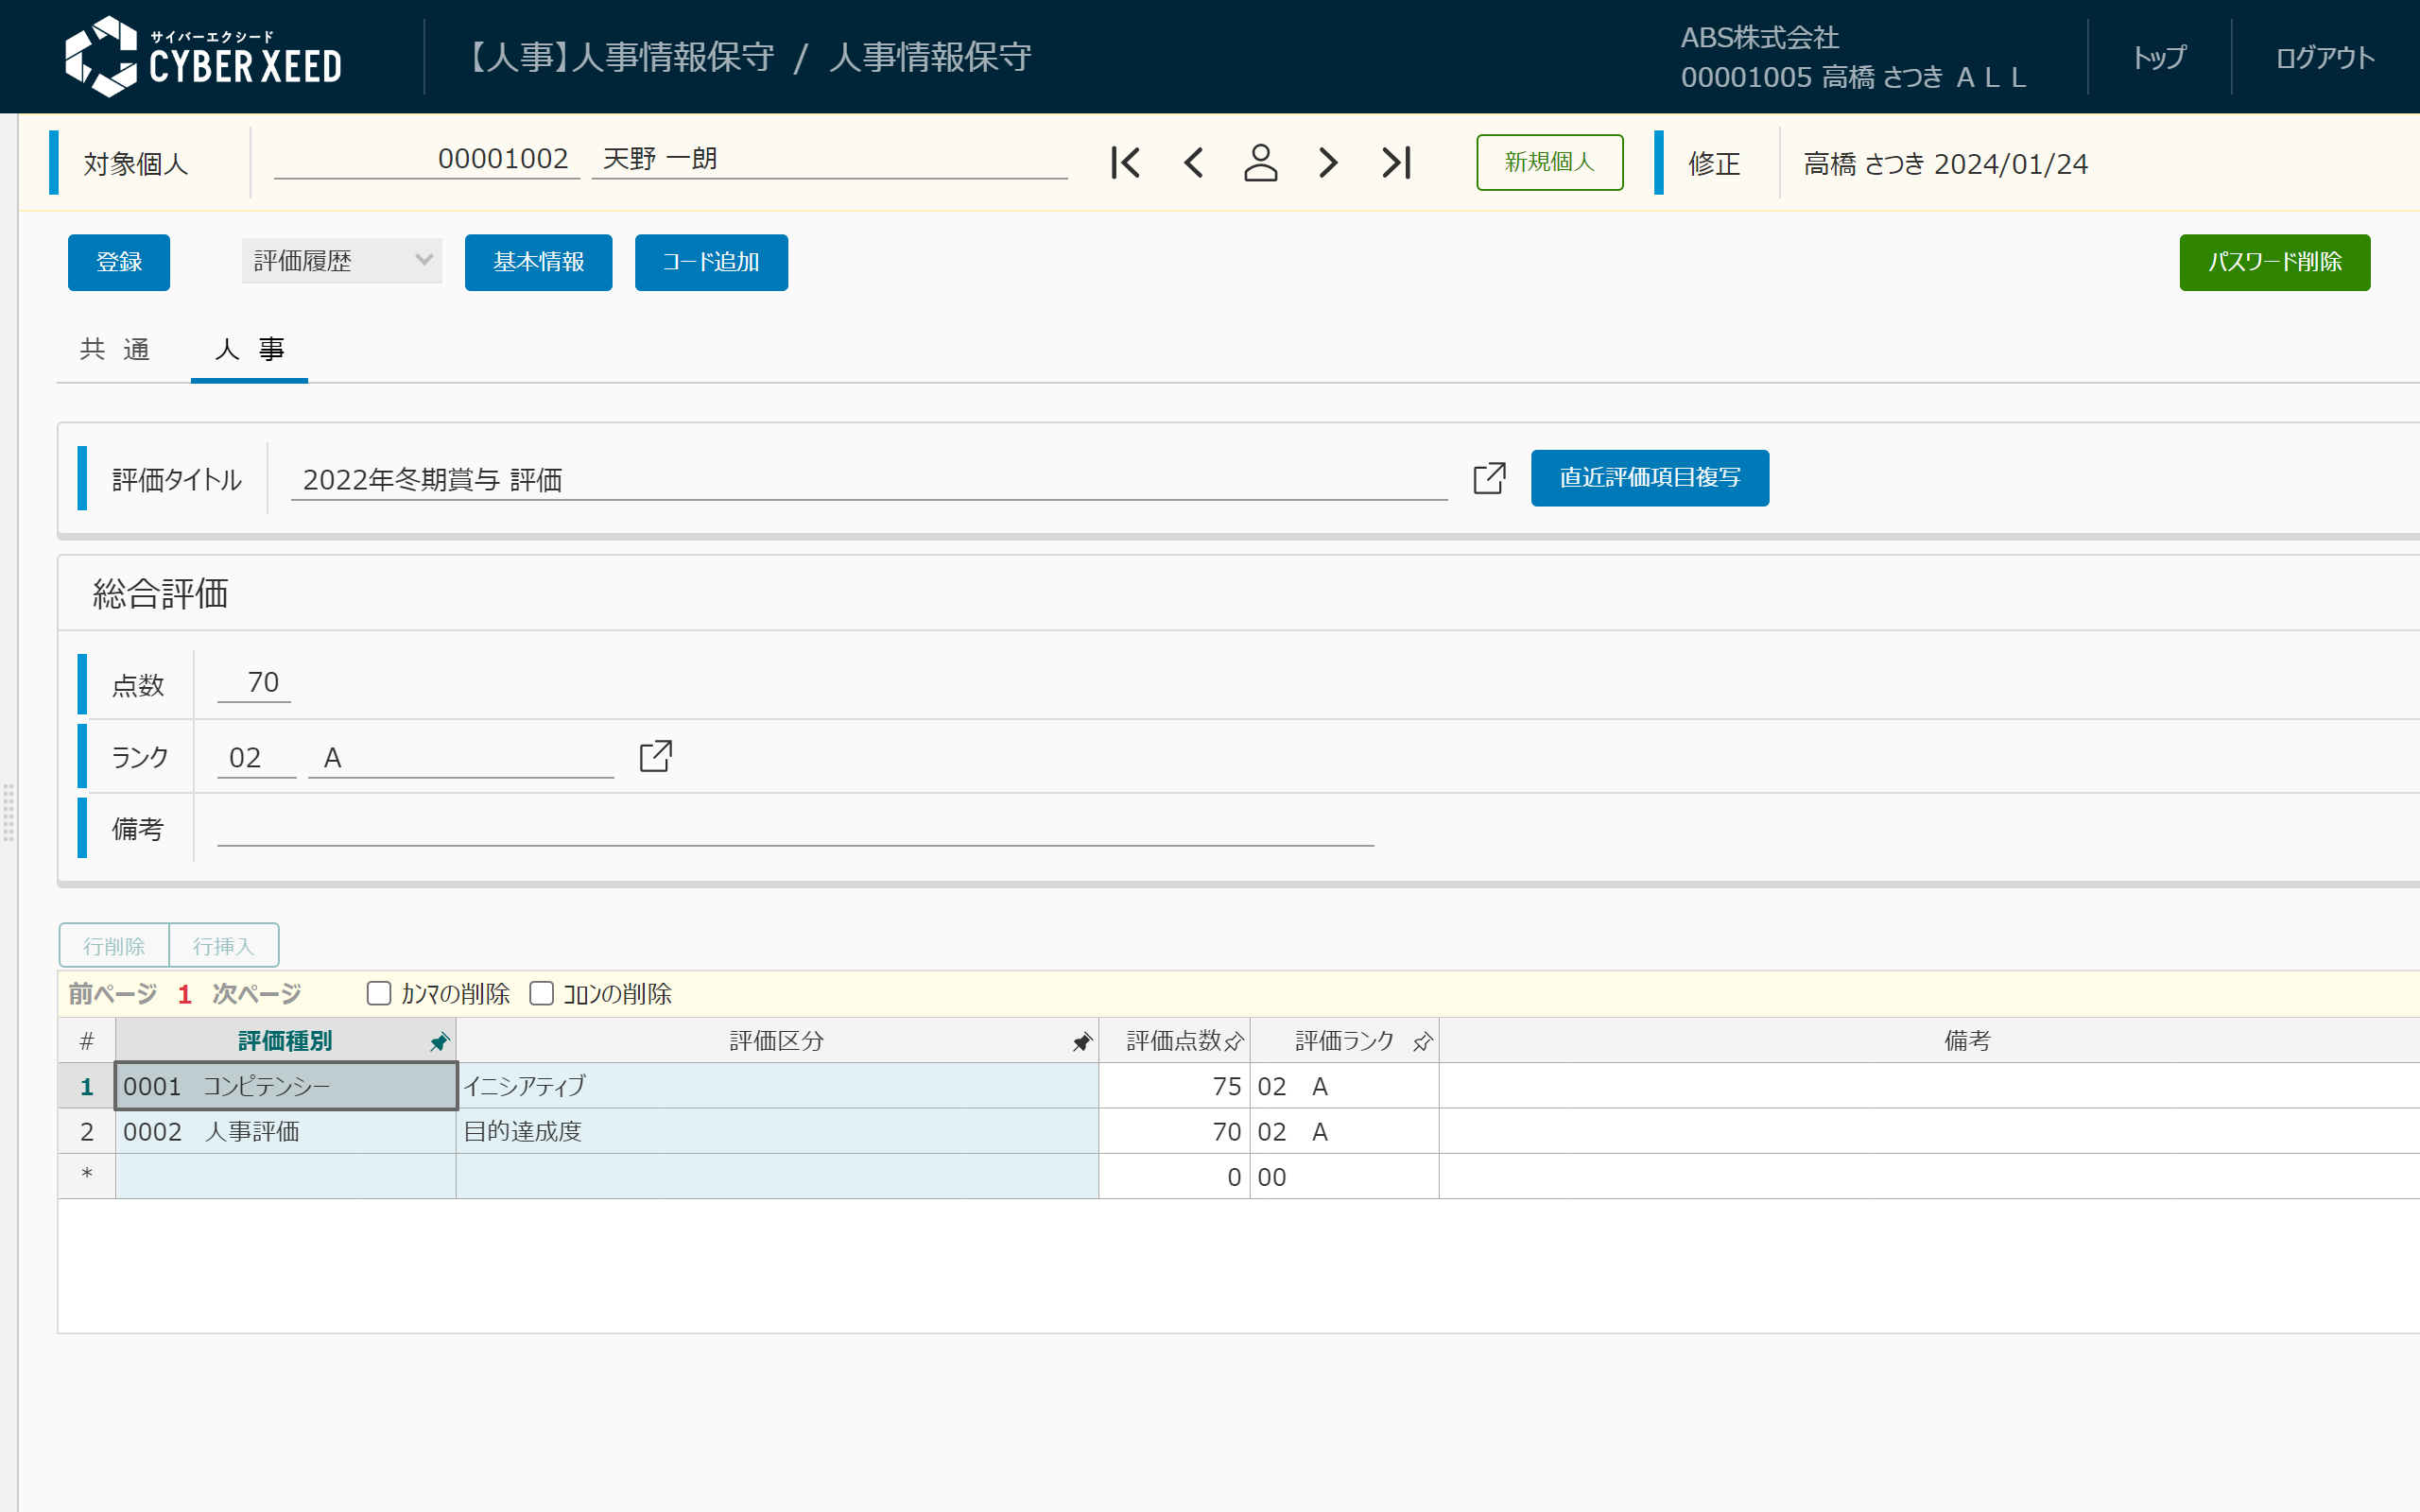Click ログアウト to sign out
This screenshot has height=1512, width=2420.
tap(2325, 57)
